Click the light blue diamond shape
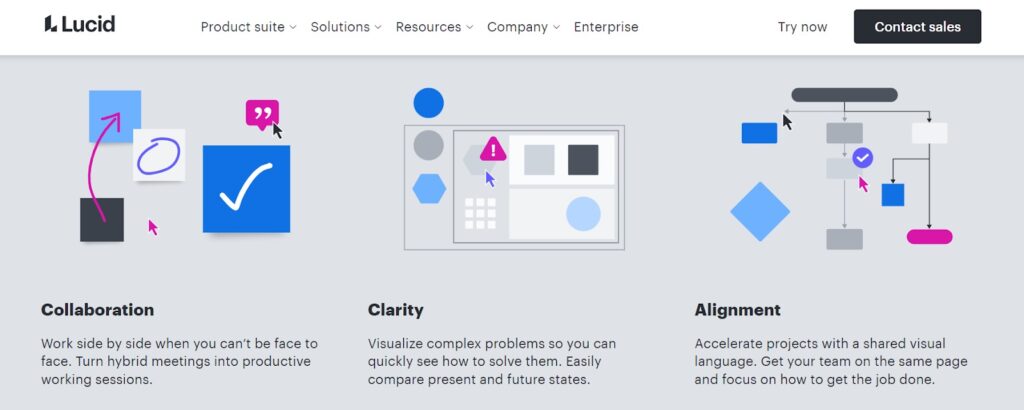 (x=760, y=212)
